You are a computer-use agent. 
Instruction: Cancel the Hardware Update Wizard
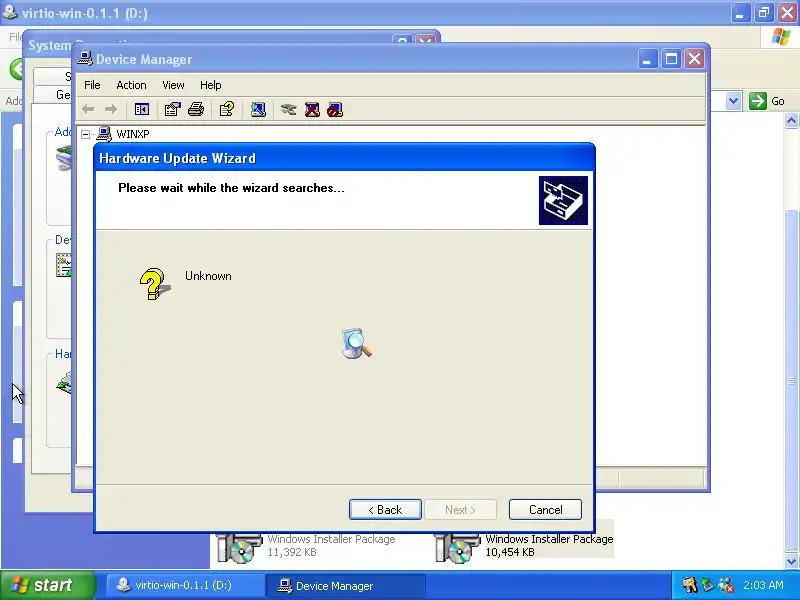point(545,510)
